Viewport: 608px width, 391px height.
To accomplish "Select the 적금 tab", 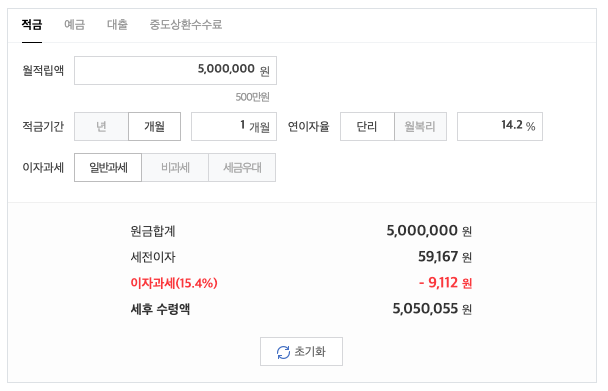I will coord(32,25).
